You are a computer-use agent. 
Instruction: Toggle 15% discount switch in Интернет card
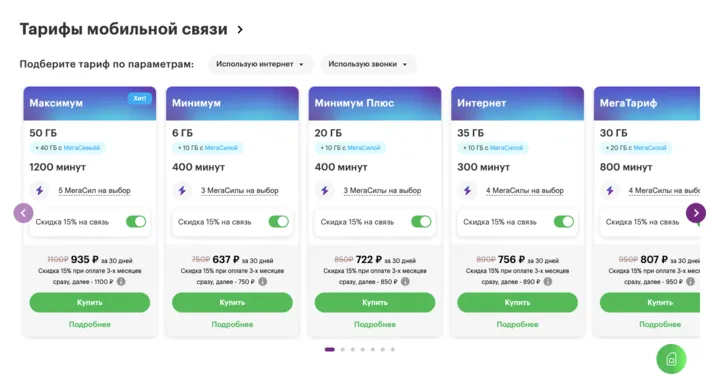564,222
